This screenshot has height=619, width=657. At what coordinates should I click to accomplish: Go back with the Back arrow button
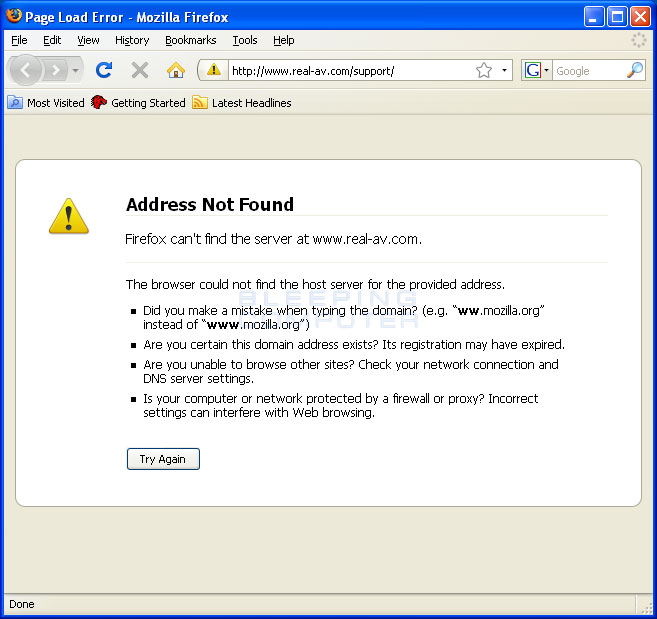[25, 70]
